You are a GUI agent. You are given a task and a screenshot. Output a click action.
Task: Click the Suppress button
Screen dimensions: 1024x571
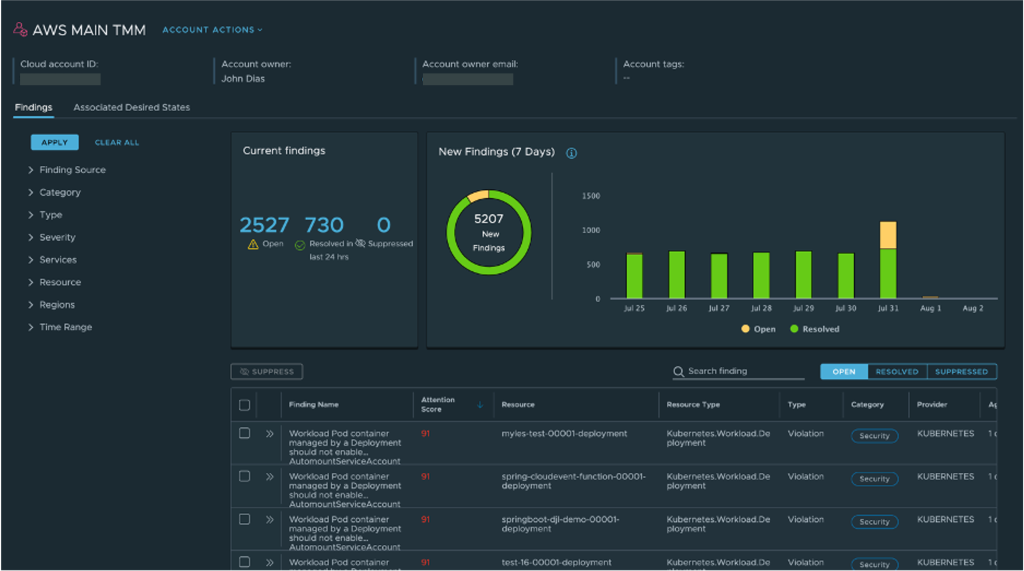[x=266, y=372]
